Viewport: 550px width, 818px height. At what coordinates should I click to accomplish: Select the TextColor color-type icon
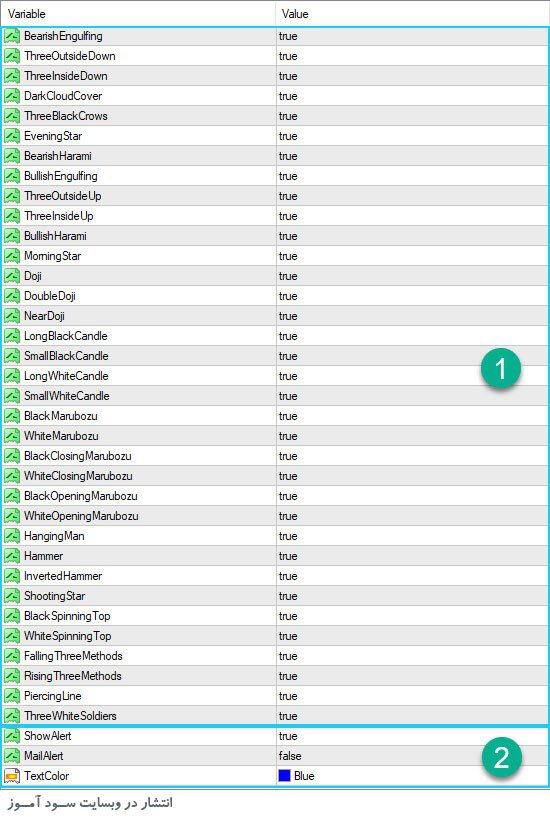pyautogui.click(x=12, y=776)
